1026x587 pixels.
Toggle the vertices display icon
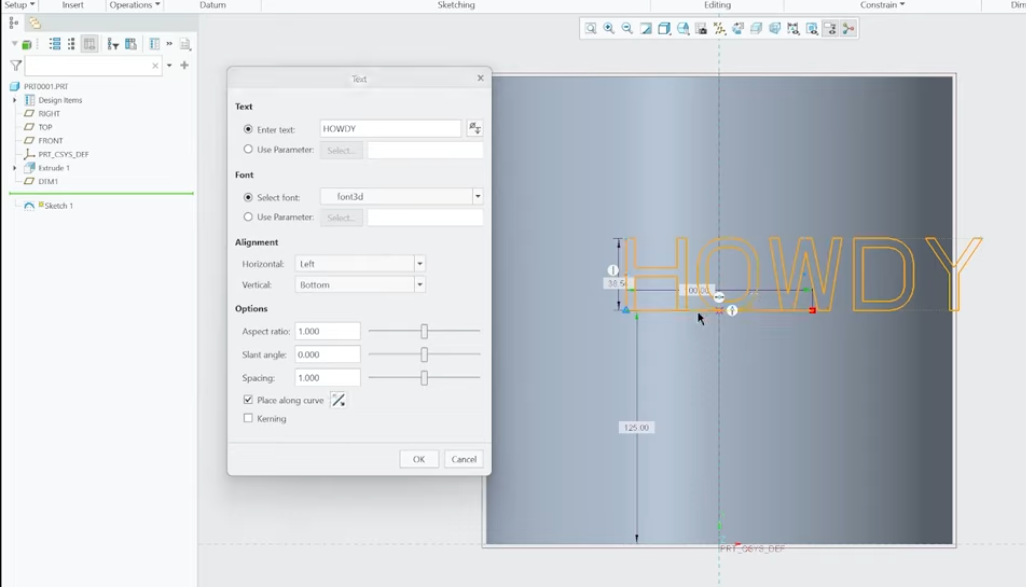point(848,28)
